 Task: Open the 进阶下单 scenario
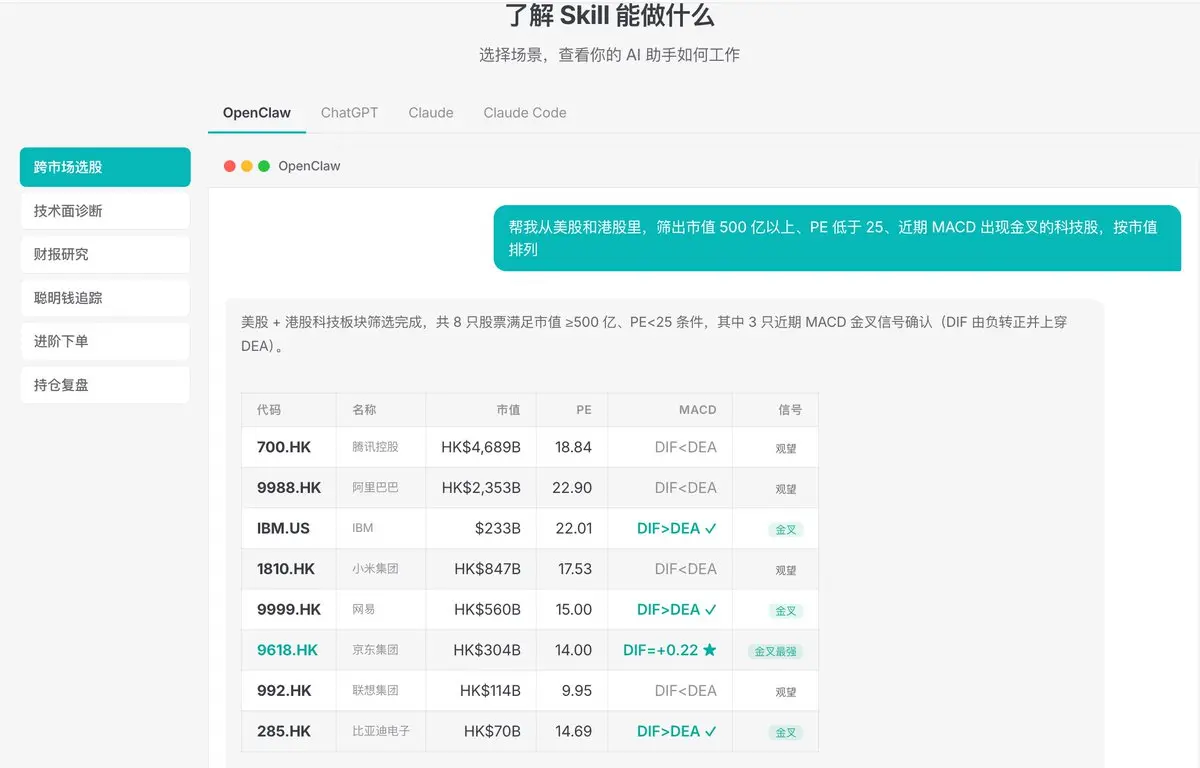(105, 341)
